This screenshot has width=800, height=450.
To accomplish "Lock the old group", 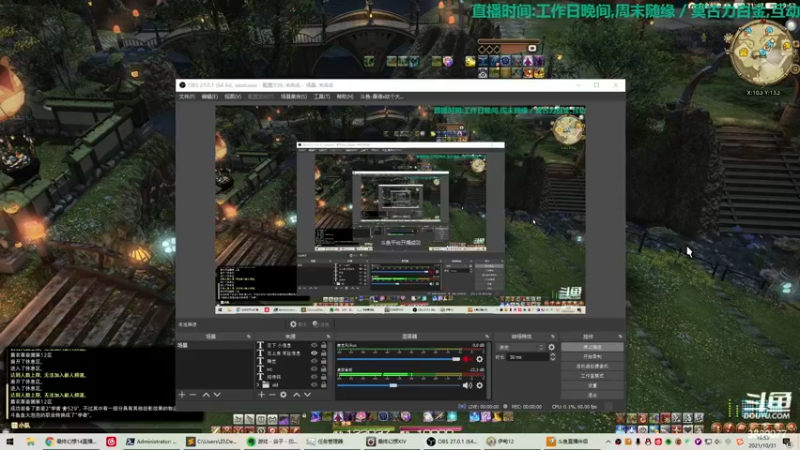I will [x=323, y=385].
